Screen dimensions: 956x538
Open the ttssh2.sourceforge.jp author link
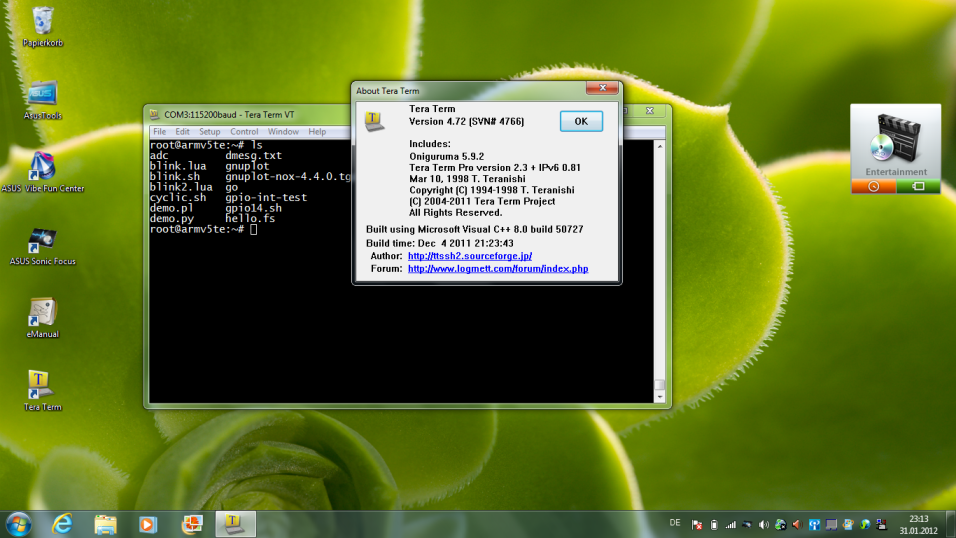469,256
